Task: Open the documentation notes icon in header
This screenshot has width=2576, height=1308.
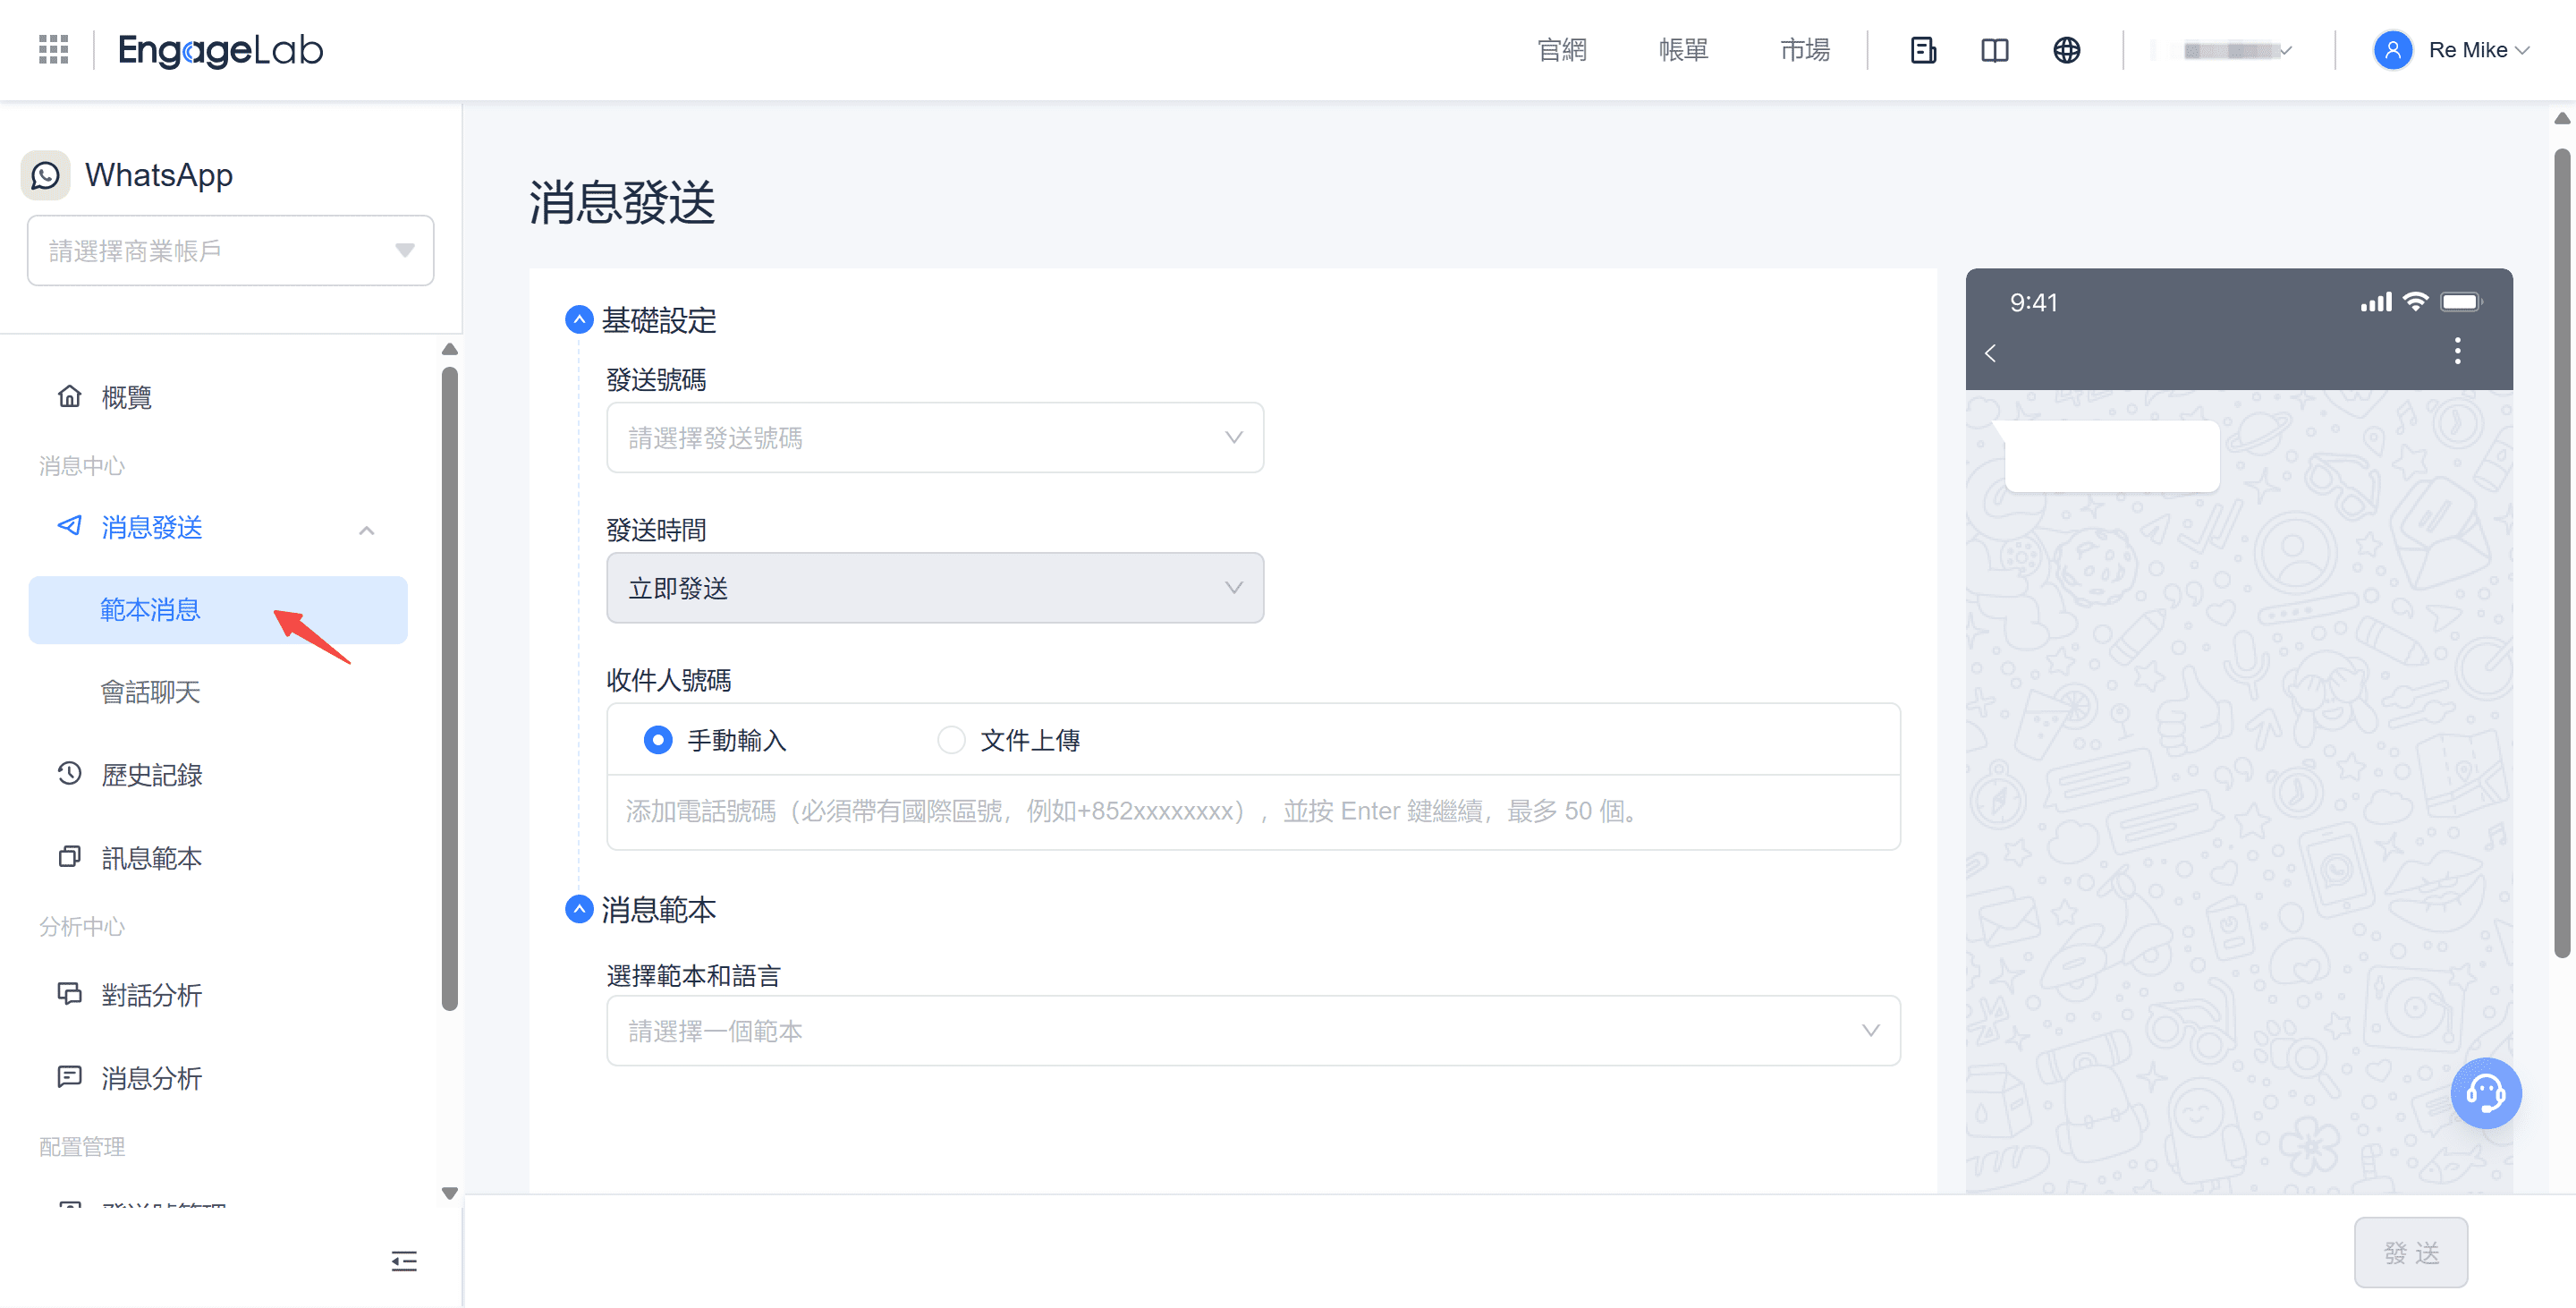Action: tap(1923, 50)
